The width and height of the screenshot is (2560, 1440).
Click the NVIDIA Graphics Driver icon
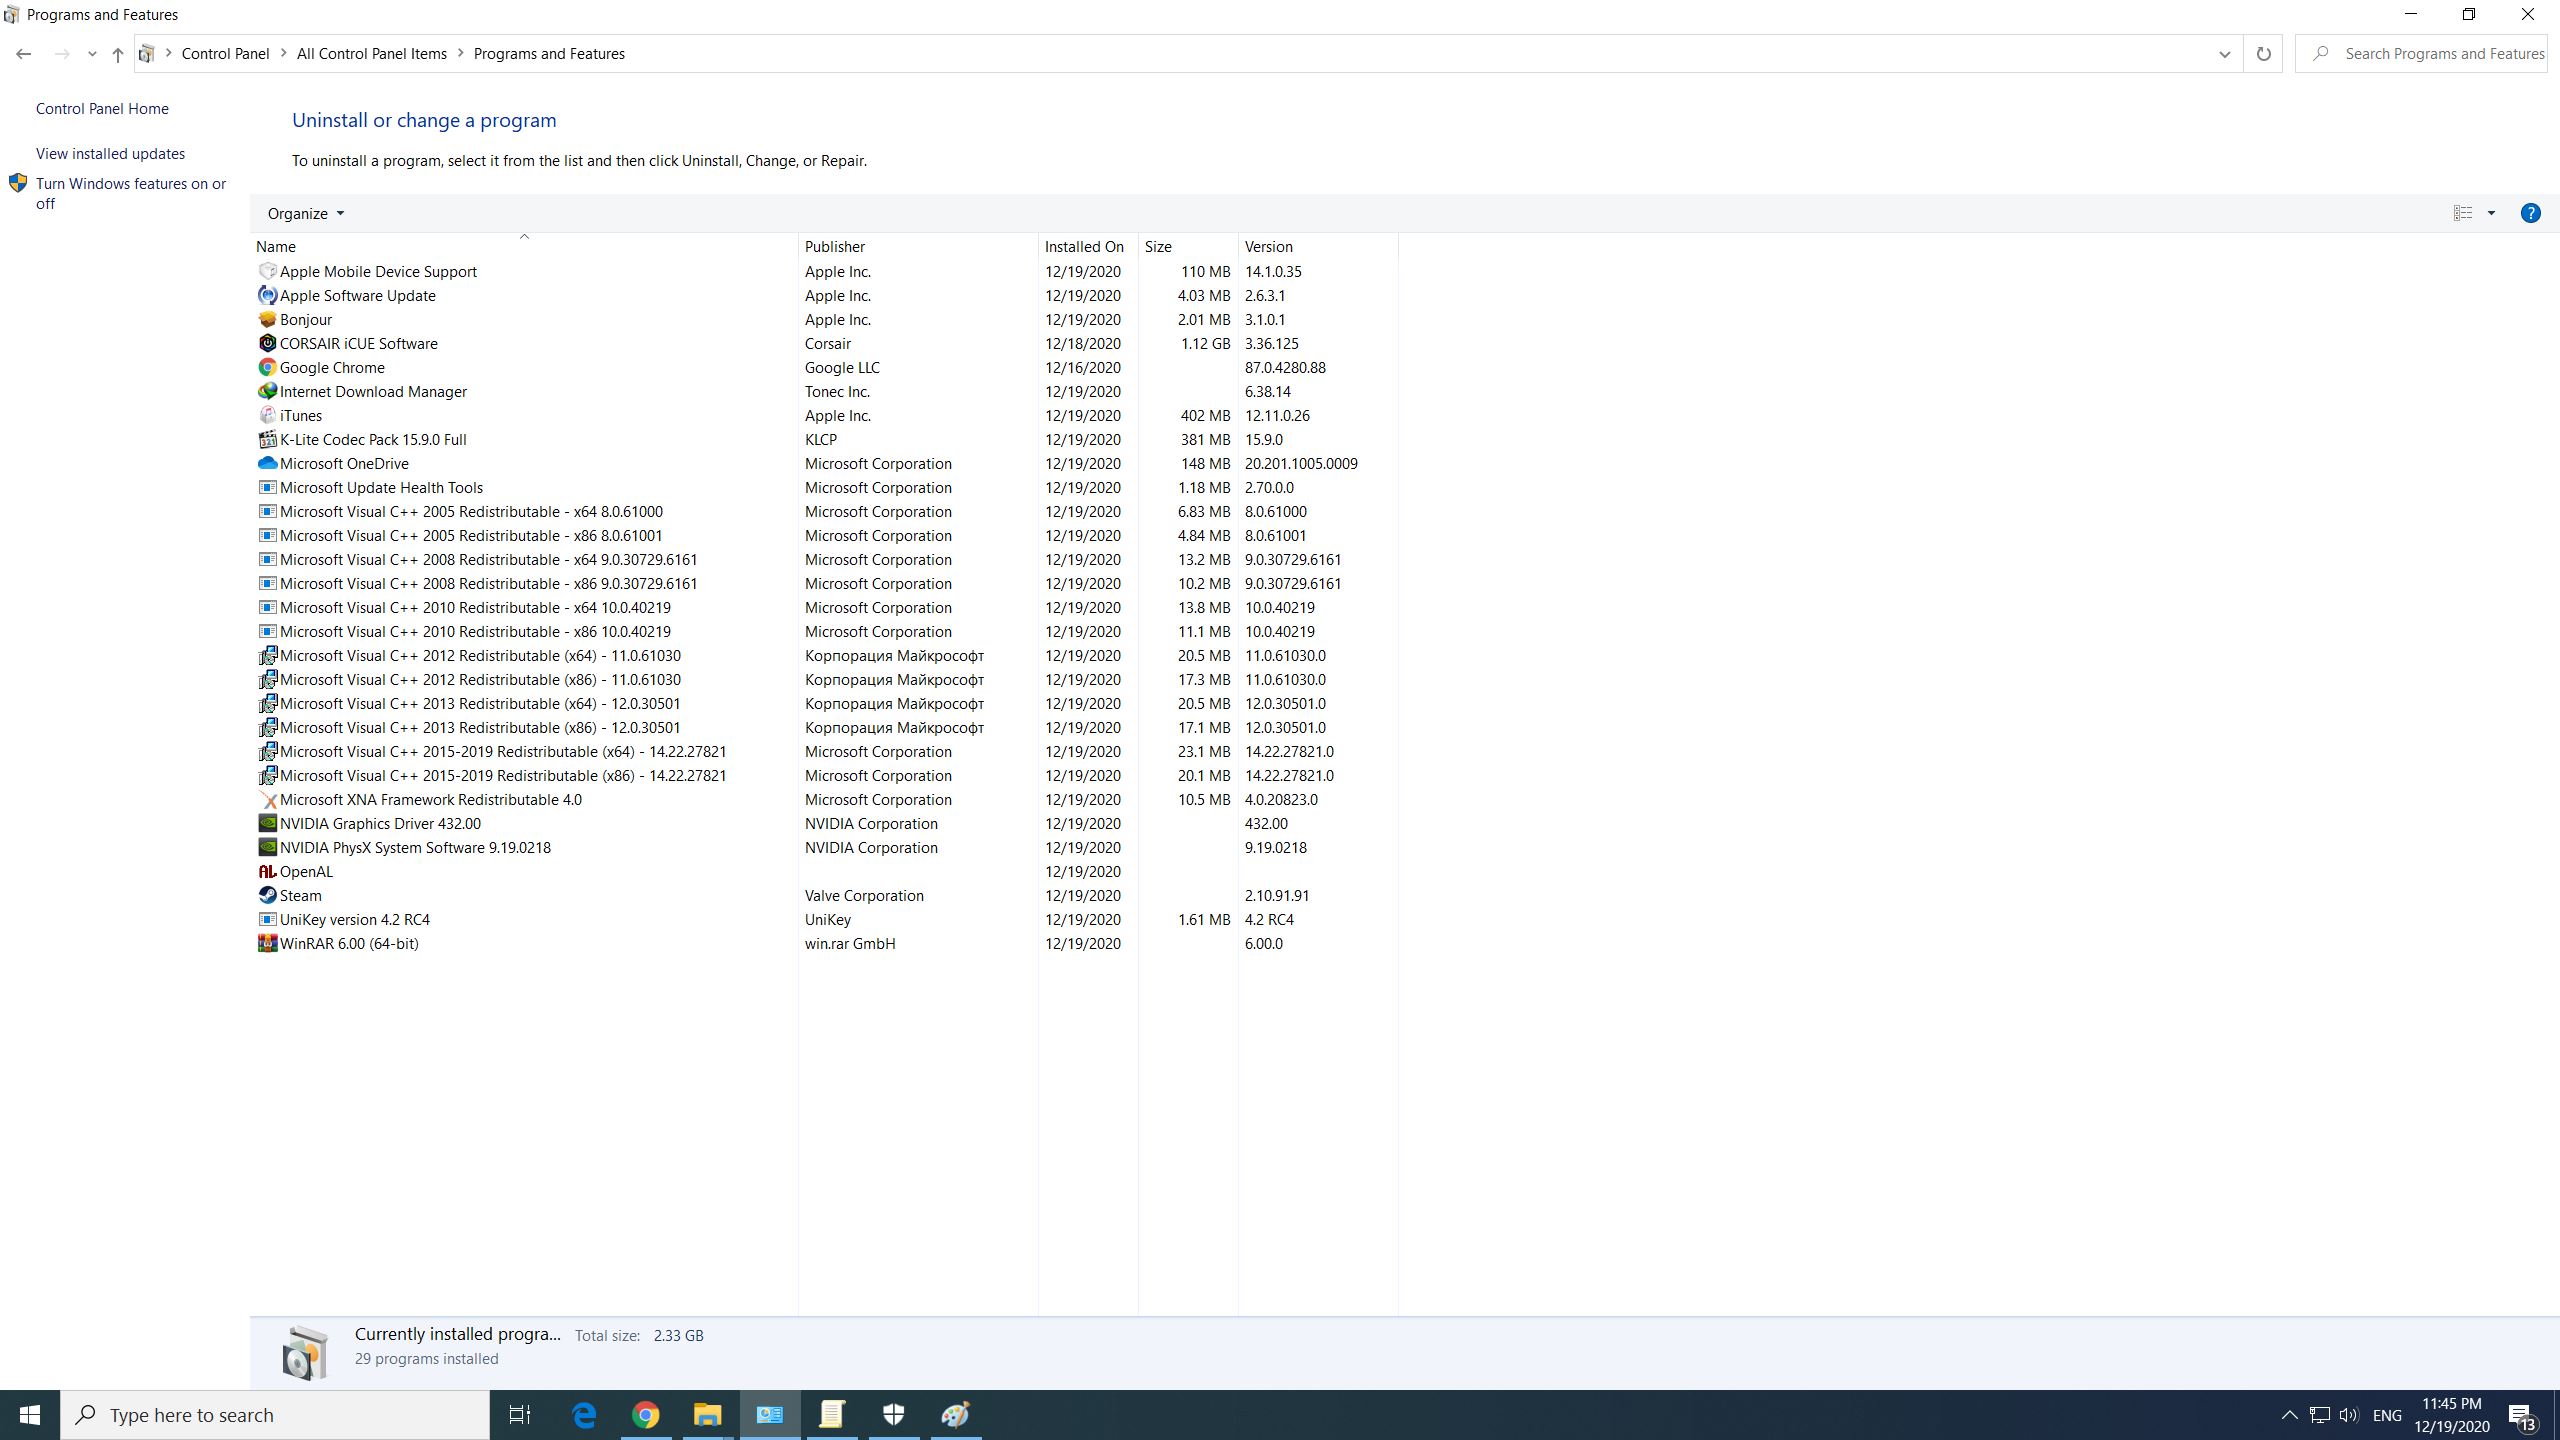click(x=265, y=823)
